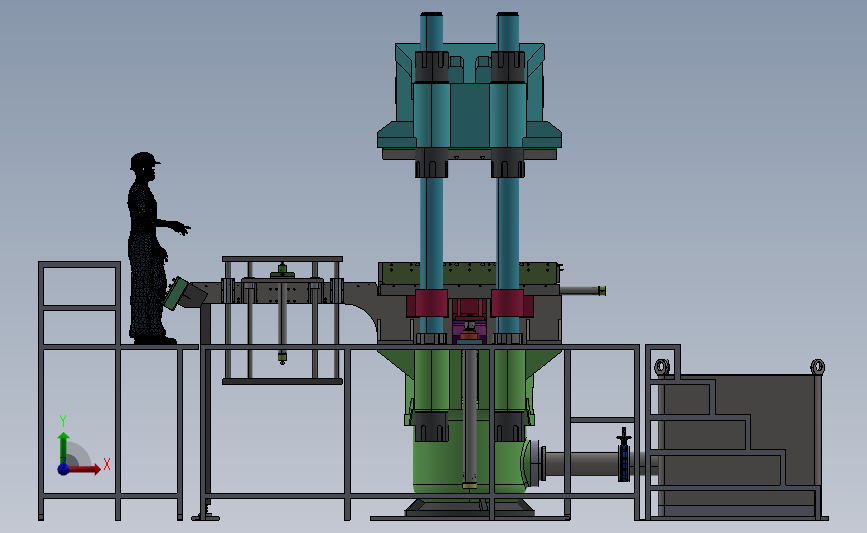
Task: Select the right teal press column above crosshead
Action: 508,33
